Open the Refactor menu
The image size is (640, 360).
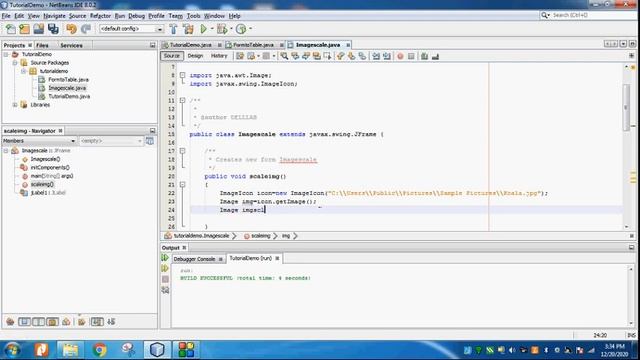click(x=100, y=16)
